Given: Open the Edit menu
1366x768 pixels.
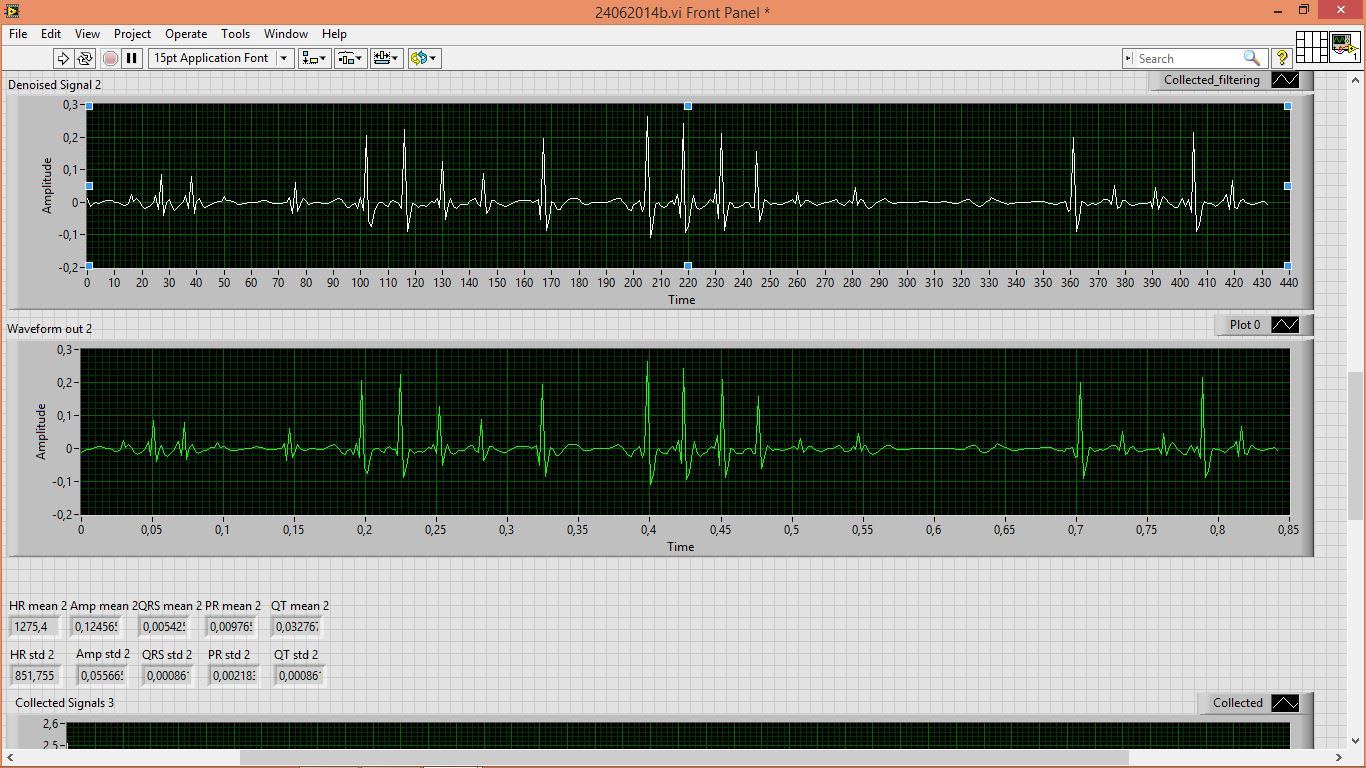Looking at the screenshot, I should pyautogui.click(x=51, y=33).
